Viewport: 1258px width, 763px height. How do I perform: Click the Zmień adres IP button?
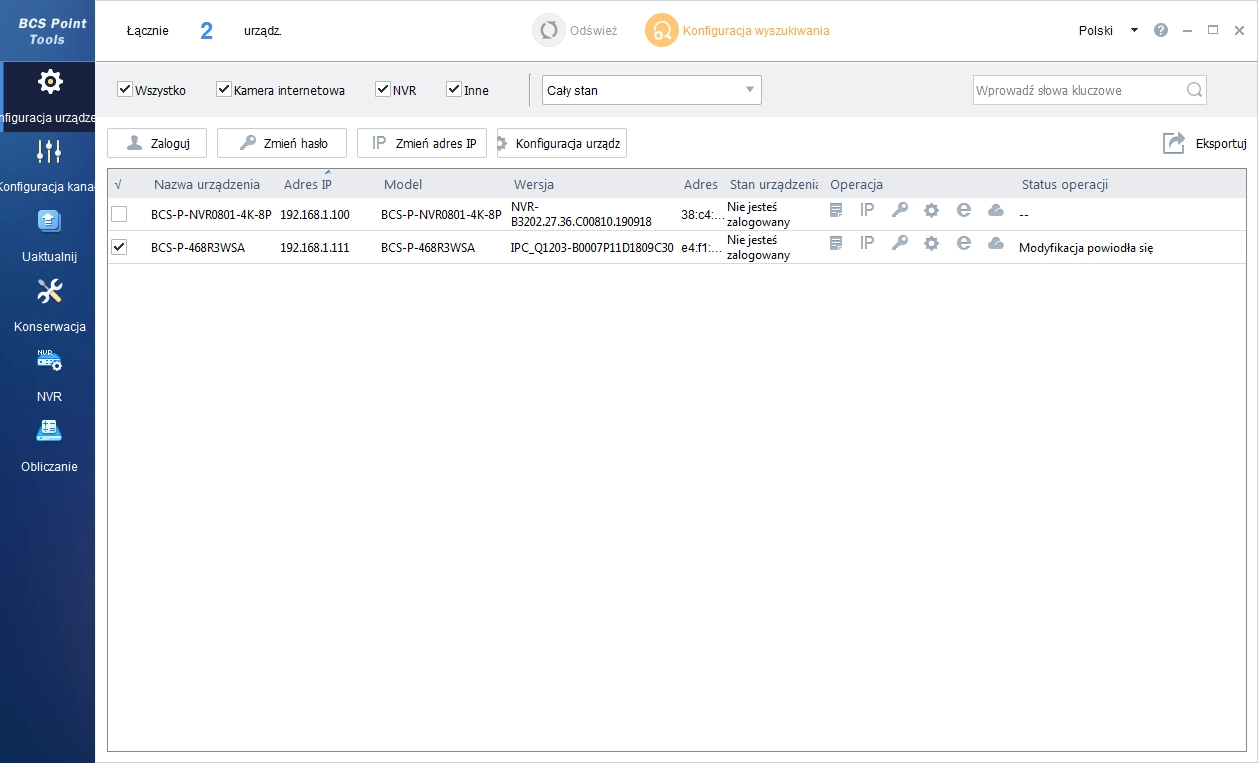(x=422, y=143)
